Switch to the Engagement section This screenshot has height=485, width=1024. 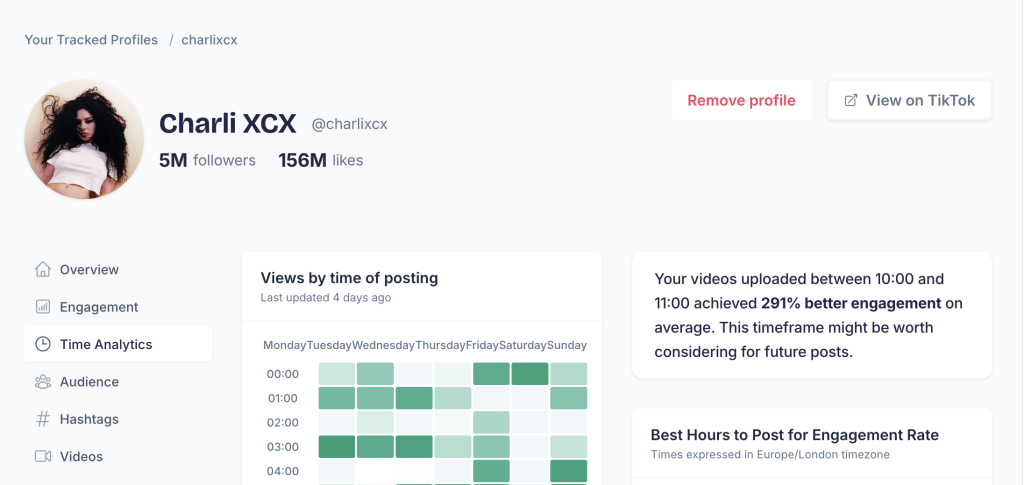coord(99,307)
